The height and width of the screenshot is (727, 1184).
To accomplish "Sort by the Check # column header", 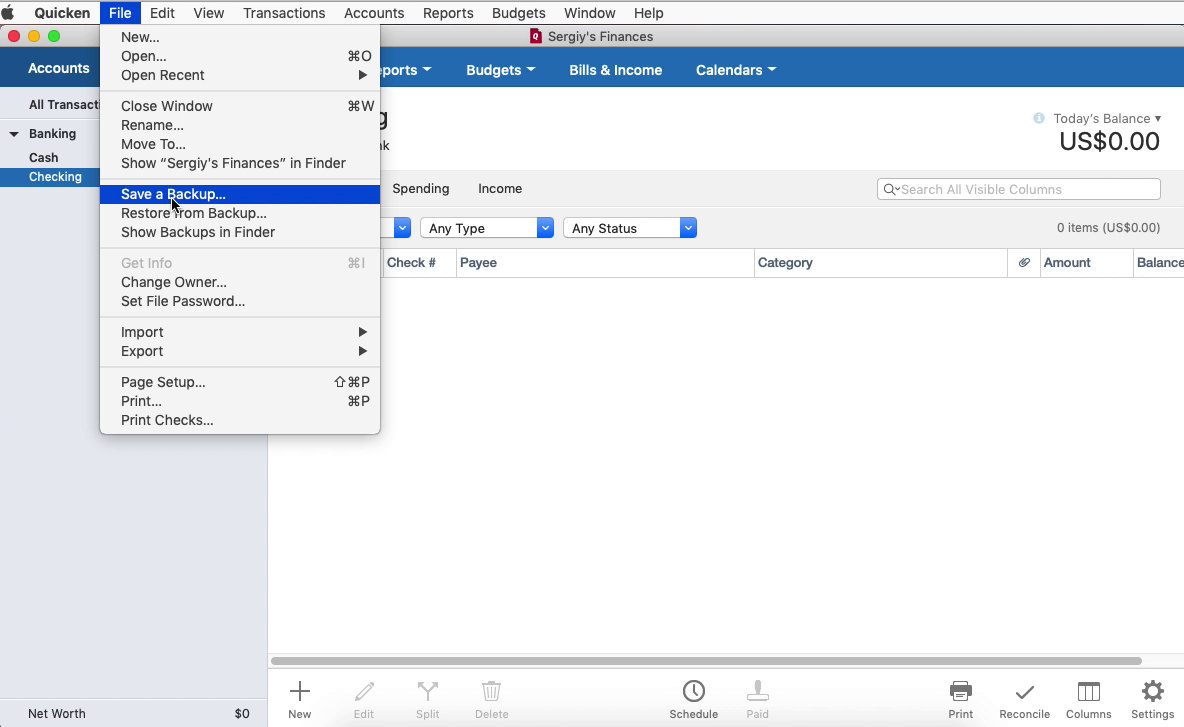I will pyautogui.click(x=419, y=263).
